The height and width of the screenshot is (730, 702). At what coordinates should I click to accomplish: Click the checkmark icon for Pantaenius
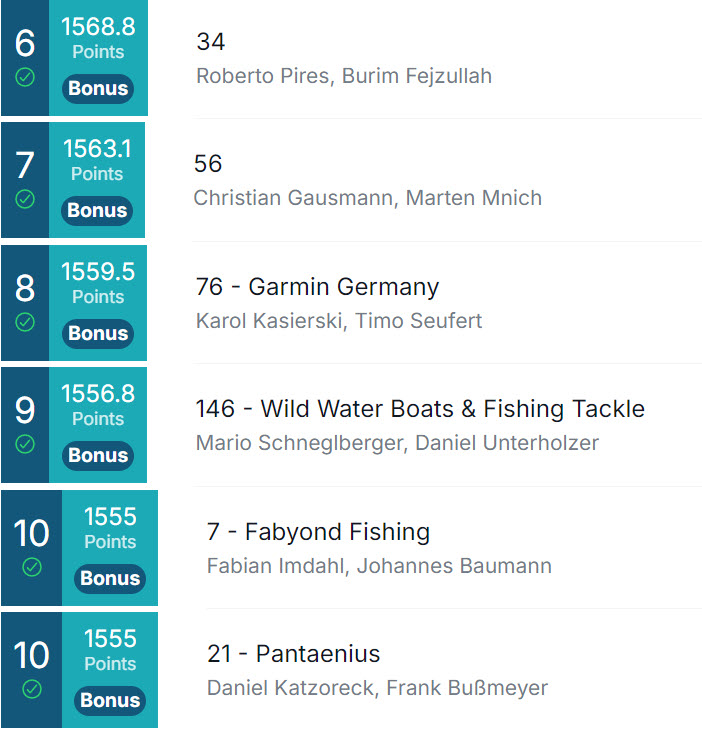coord(32,689)
